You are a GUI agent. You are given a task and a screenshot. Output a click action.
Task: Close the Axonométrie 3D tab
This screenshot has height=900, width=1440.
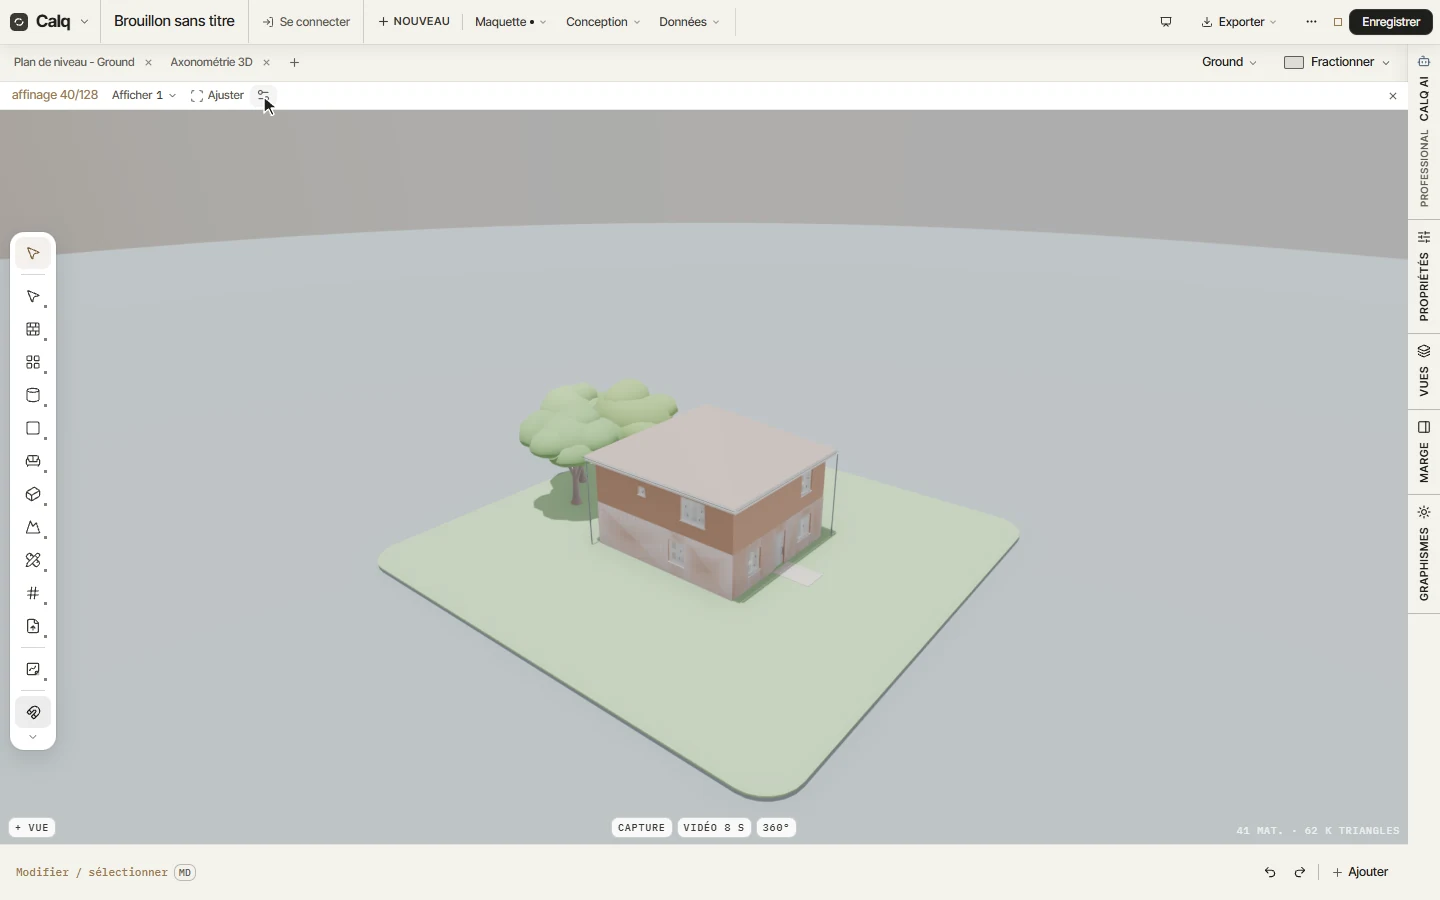(266, 62)
